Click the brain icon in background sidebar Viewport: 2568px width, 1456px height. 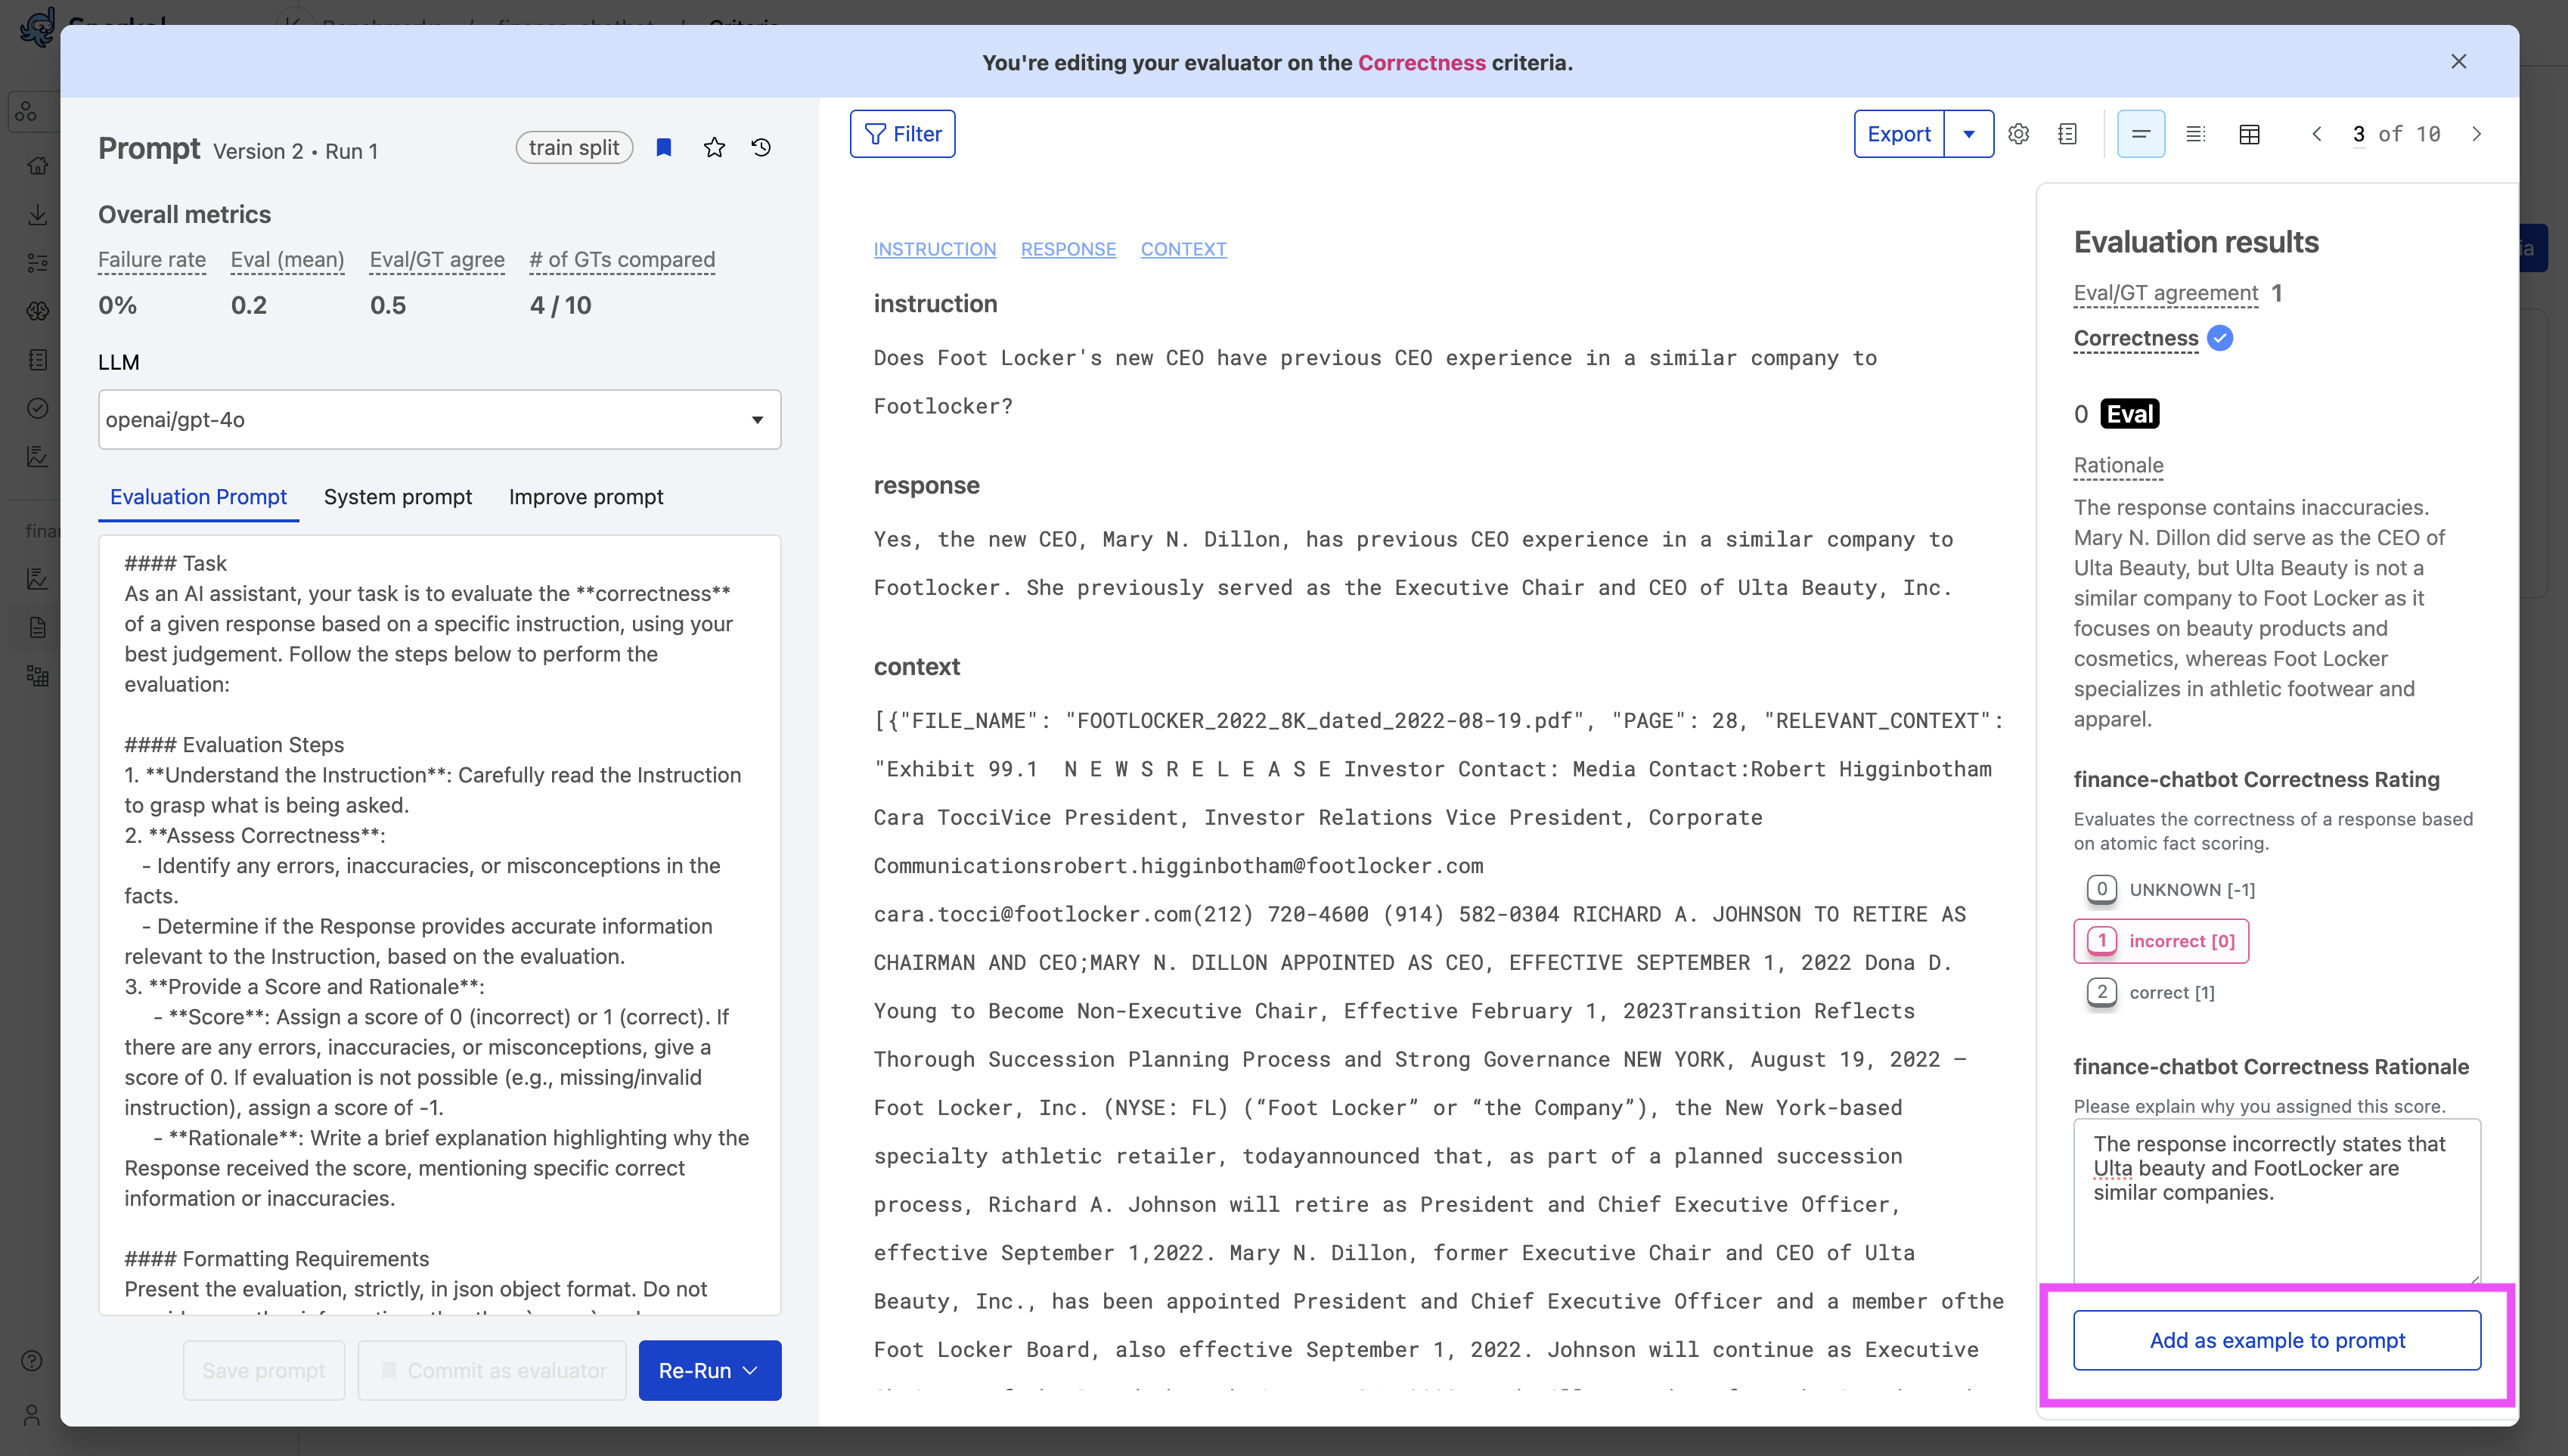[38, 311]
